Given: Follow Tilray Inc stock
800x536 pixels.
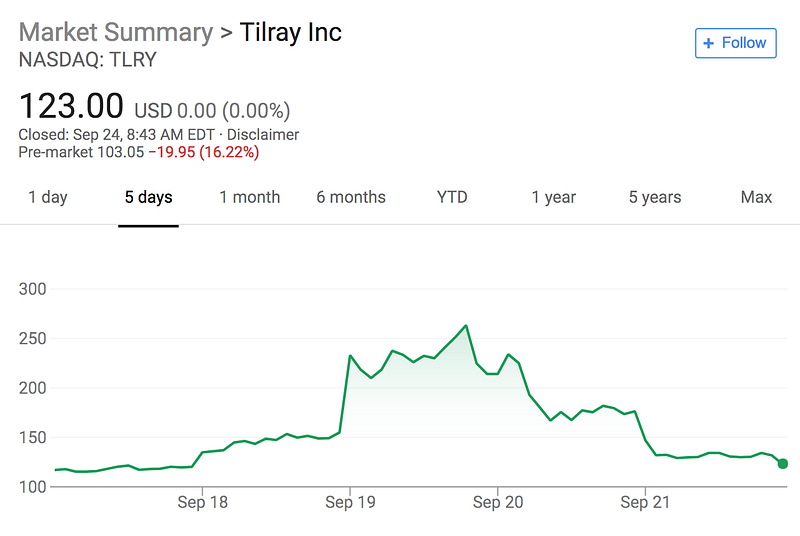Looking at the screenshot, I should (735, 43).
